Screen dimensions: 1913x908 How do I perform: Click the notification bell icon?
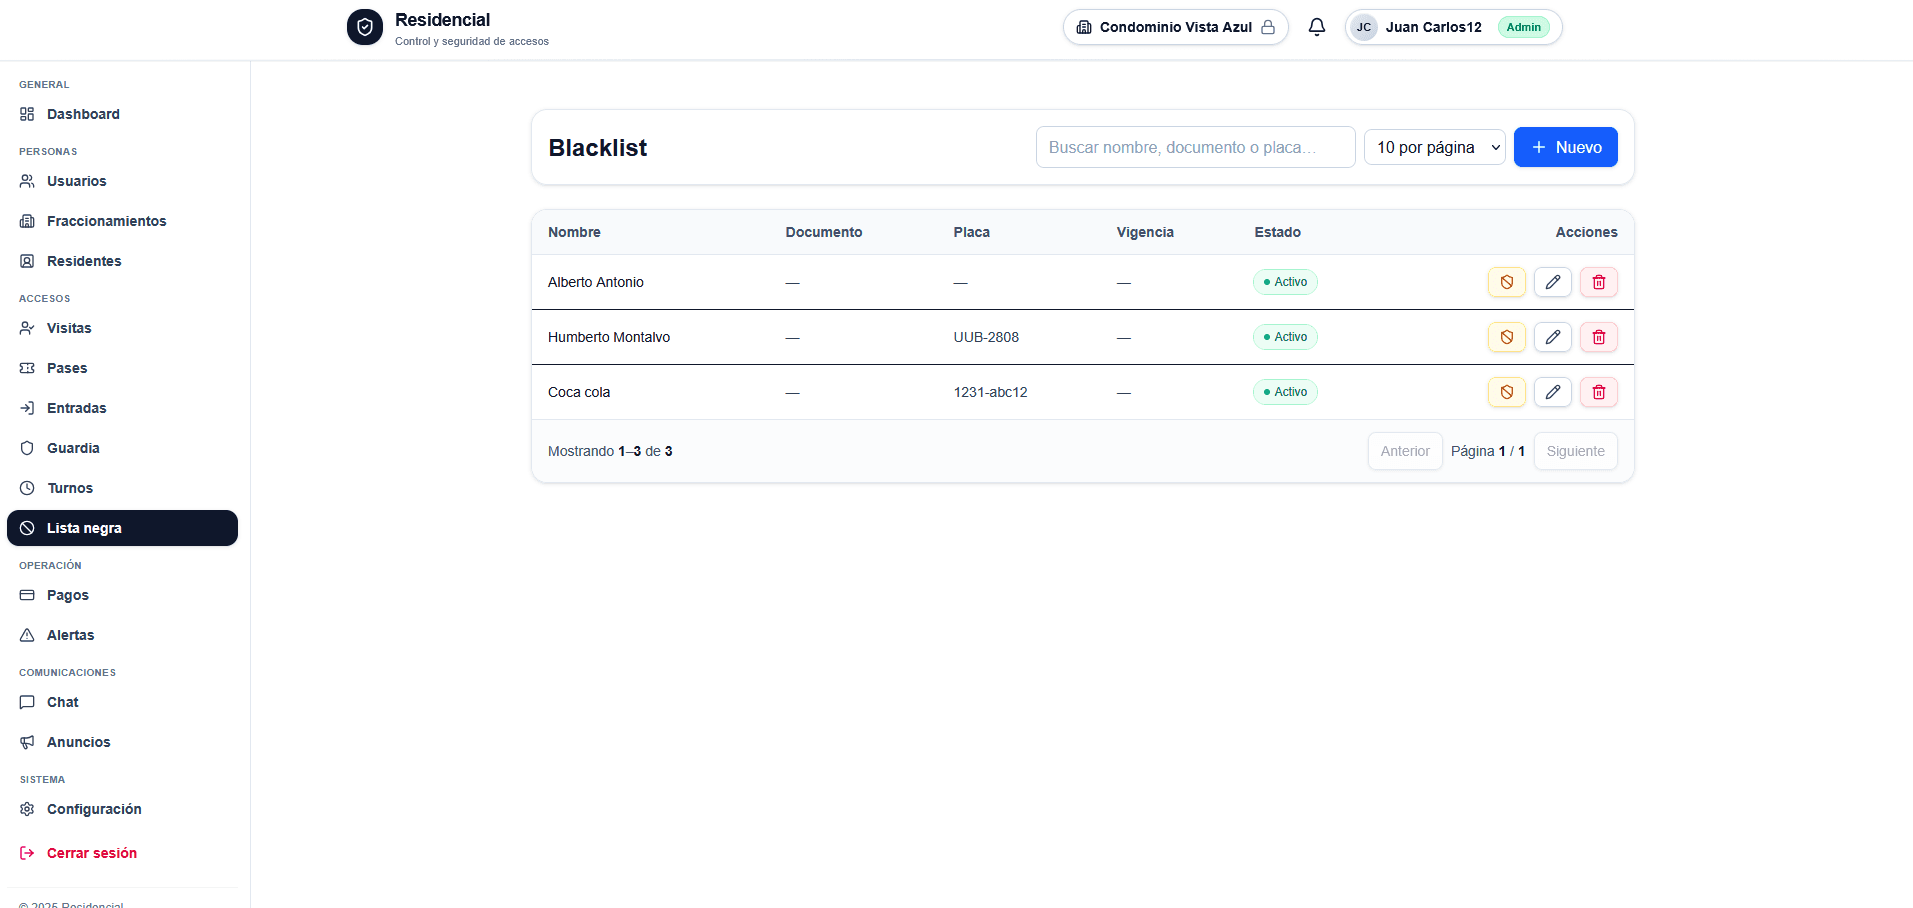(1317, 27)
